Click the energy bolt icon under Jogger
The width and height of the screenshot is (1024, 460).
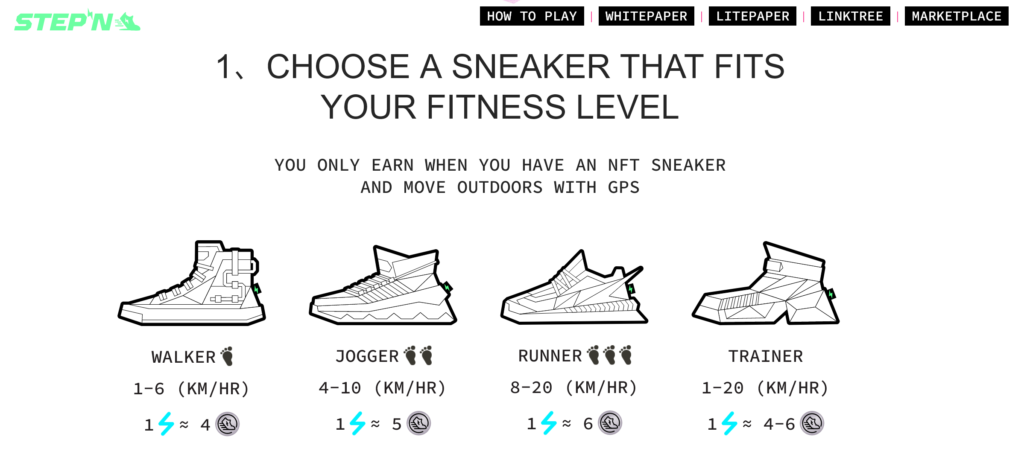(x=357, y=423)
